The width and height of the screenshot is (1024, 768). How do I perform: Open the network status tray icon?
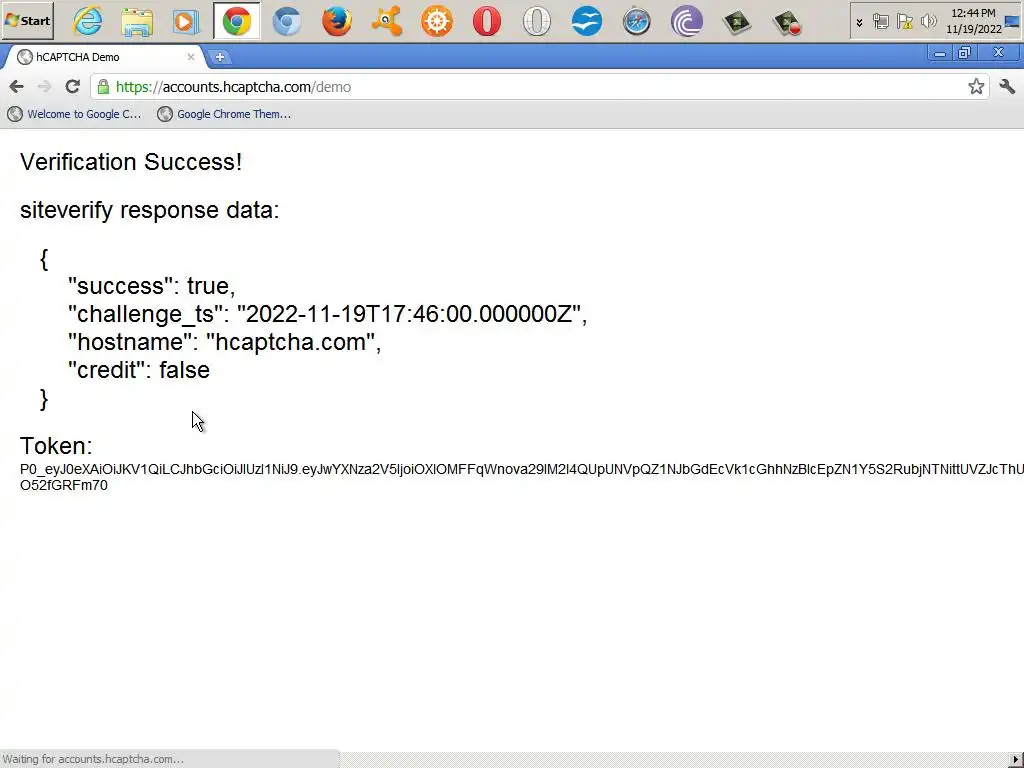pyautogui.click(x=880, y=22)
